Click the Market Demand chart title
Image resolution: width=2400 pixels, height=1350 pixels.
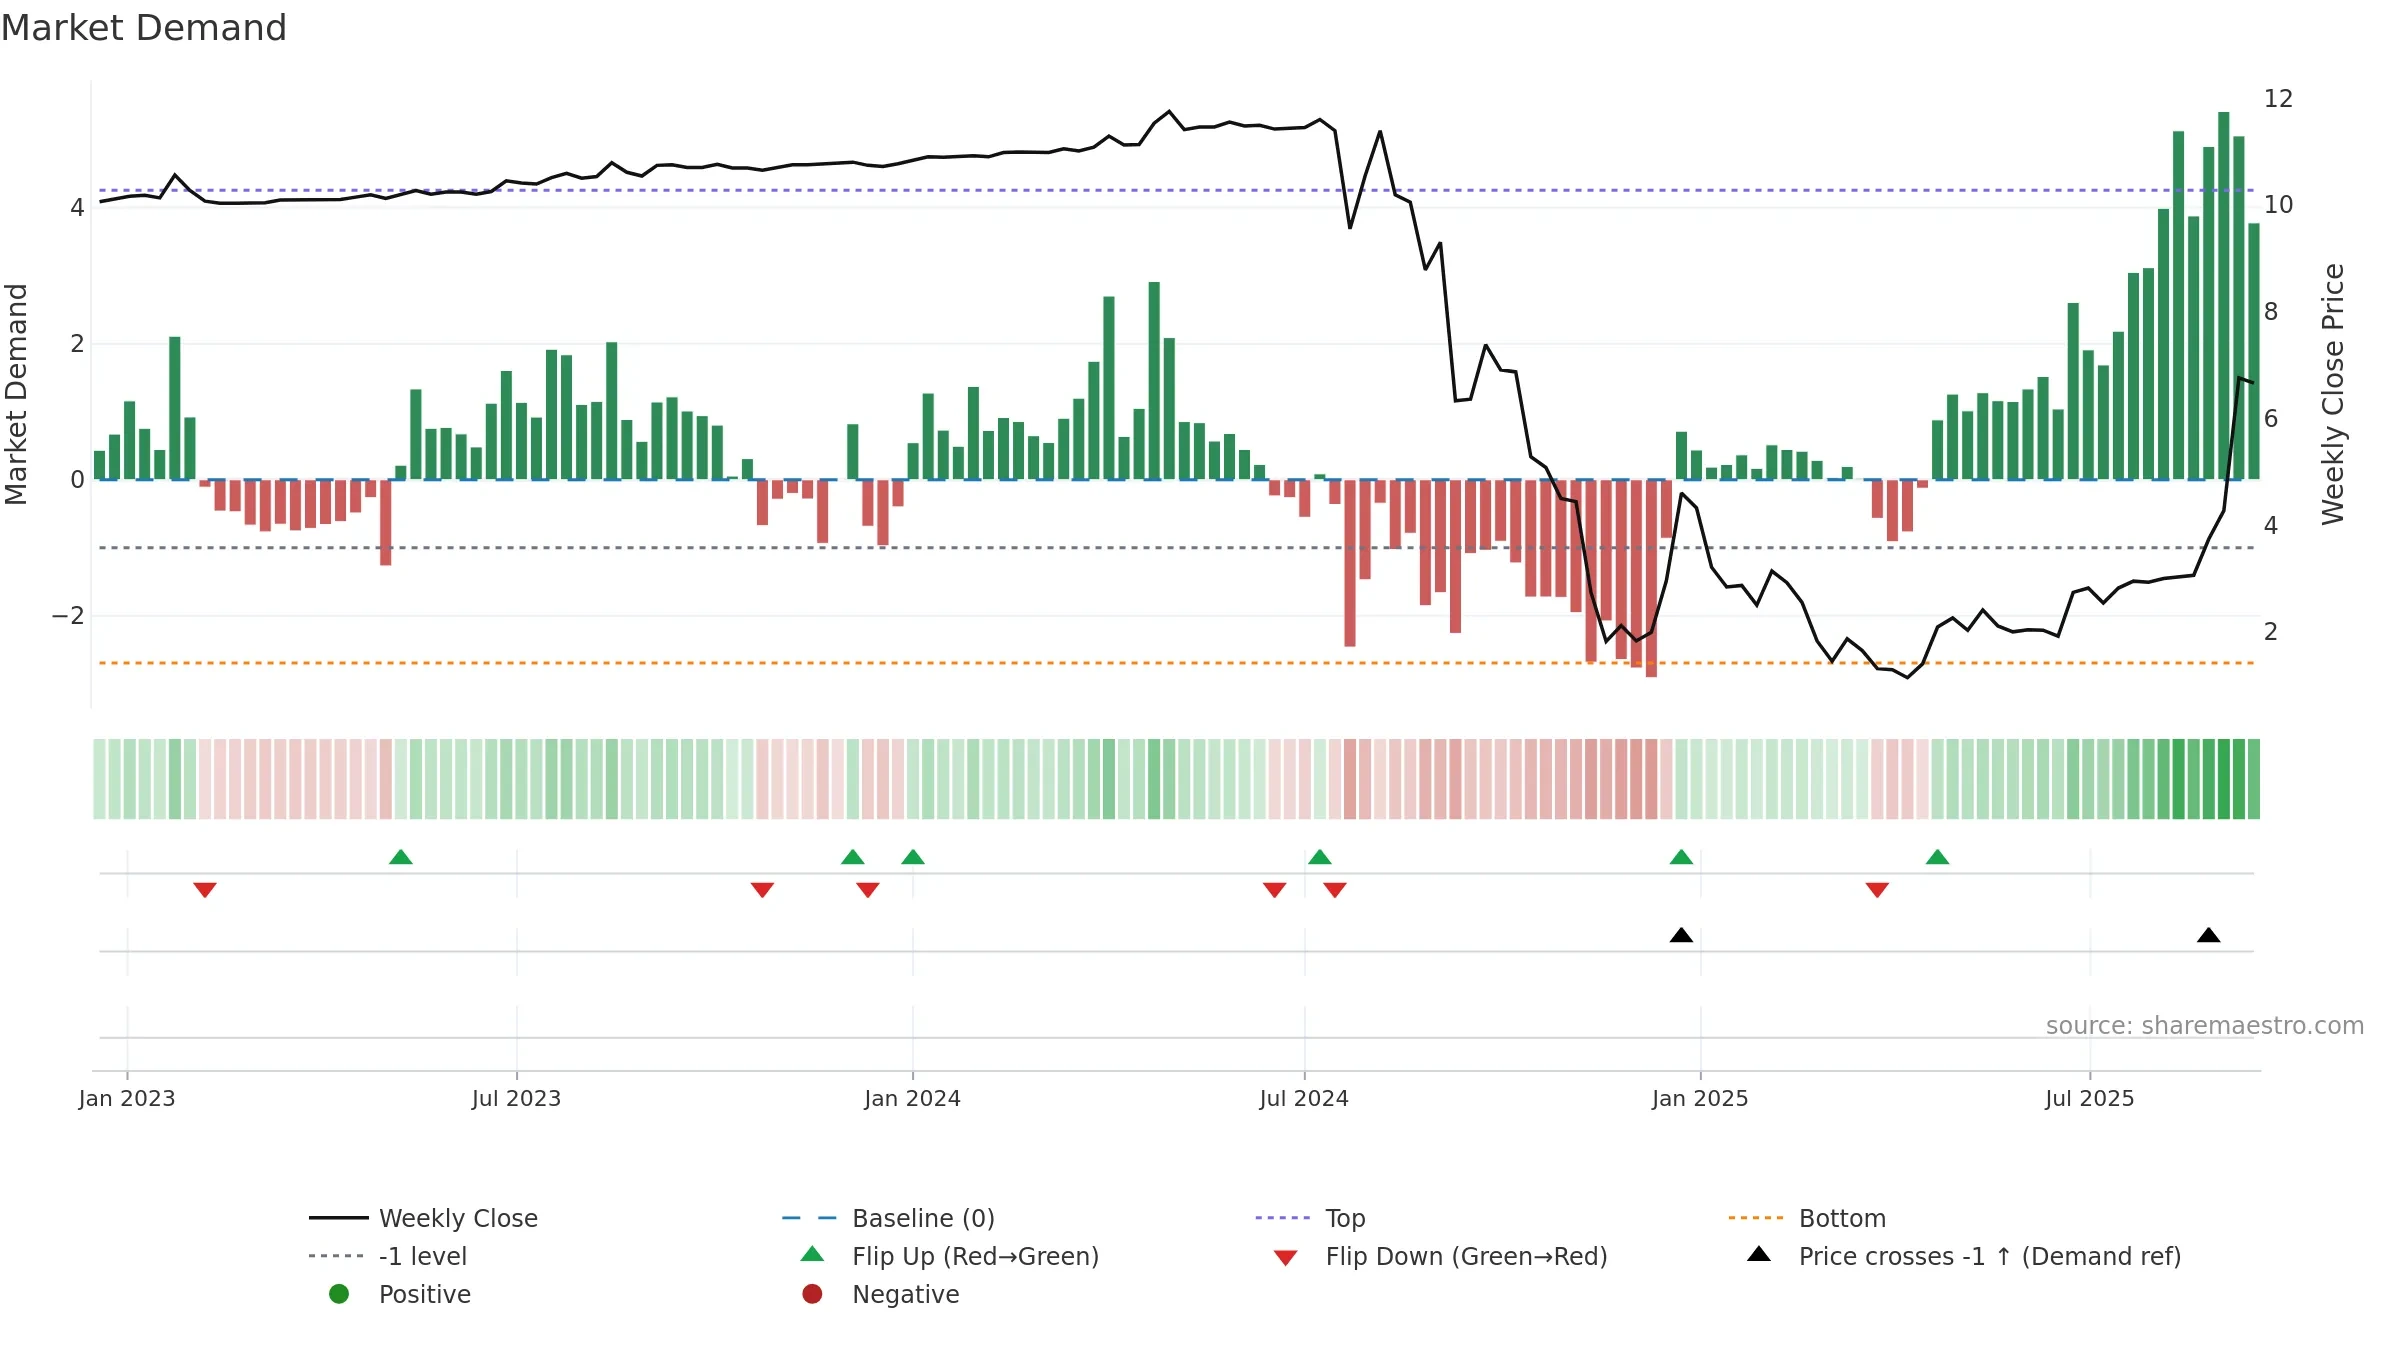144,28
